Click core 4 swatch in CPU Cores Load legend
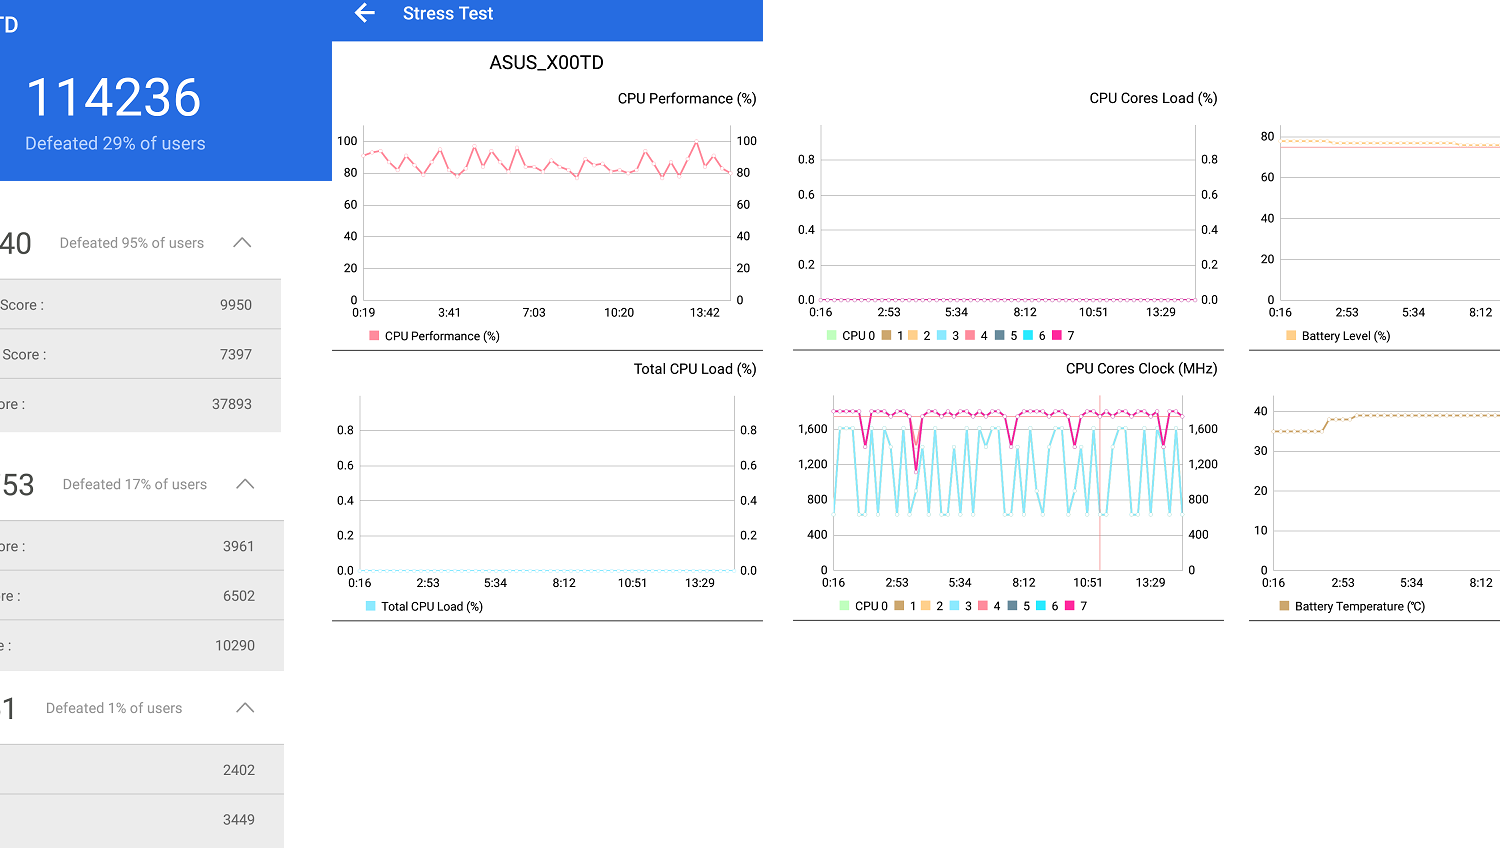The width and height of the screenshot is (1500, 848). [971, 336]
